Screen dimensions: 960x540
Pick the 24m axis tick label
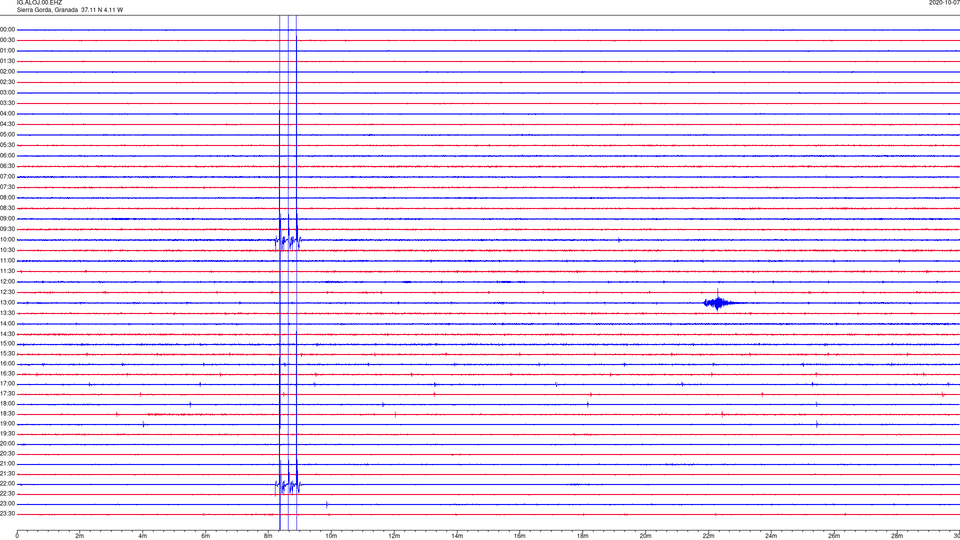[x=771, y=536]
